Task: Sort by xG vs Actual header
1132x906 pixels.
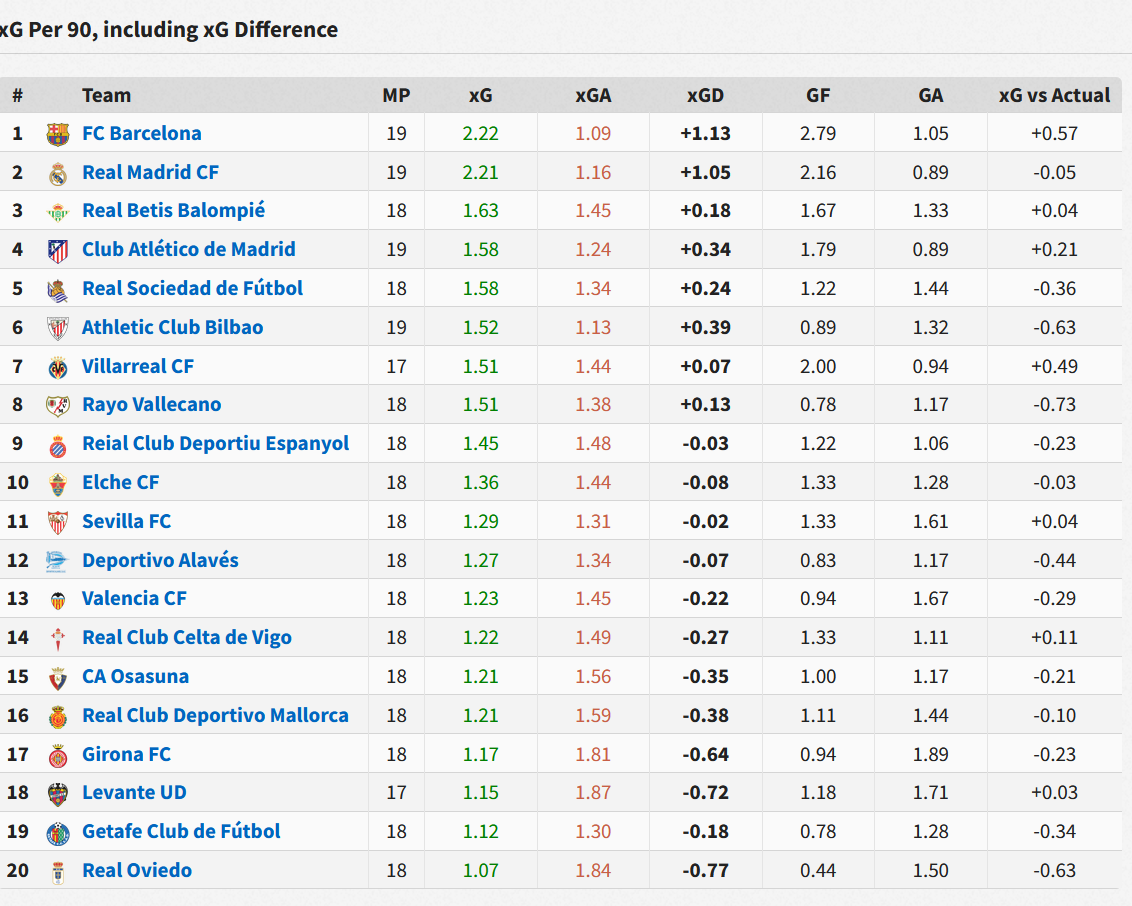Action: [1054, 95]
